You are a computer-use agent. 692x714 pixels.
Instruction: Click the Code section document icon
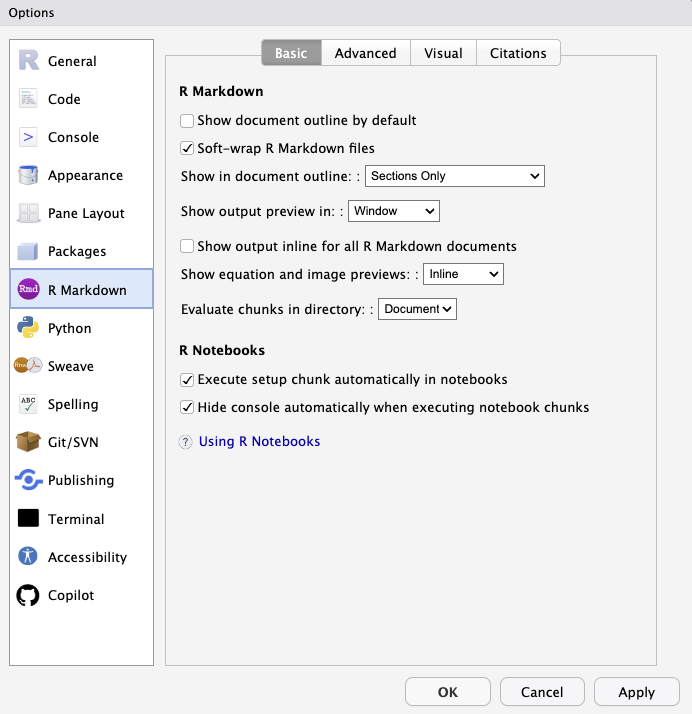[x=28, y=99]
